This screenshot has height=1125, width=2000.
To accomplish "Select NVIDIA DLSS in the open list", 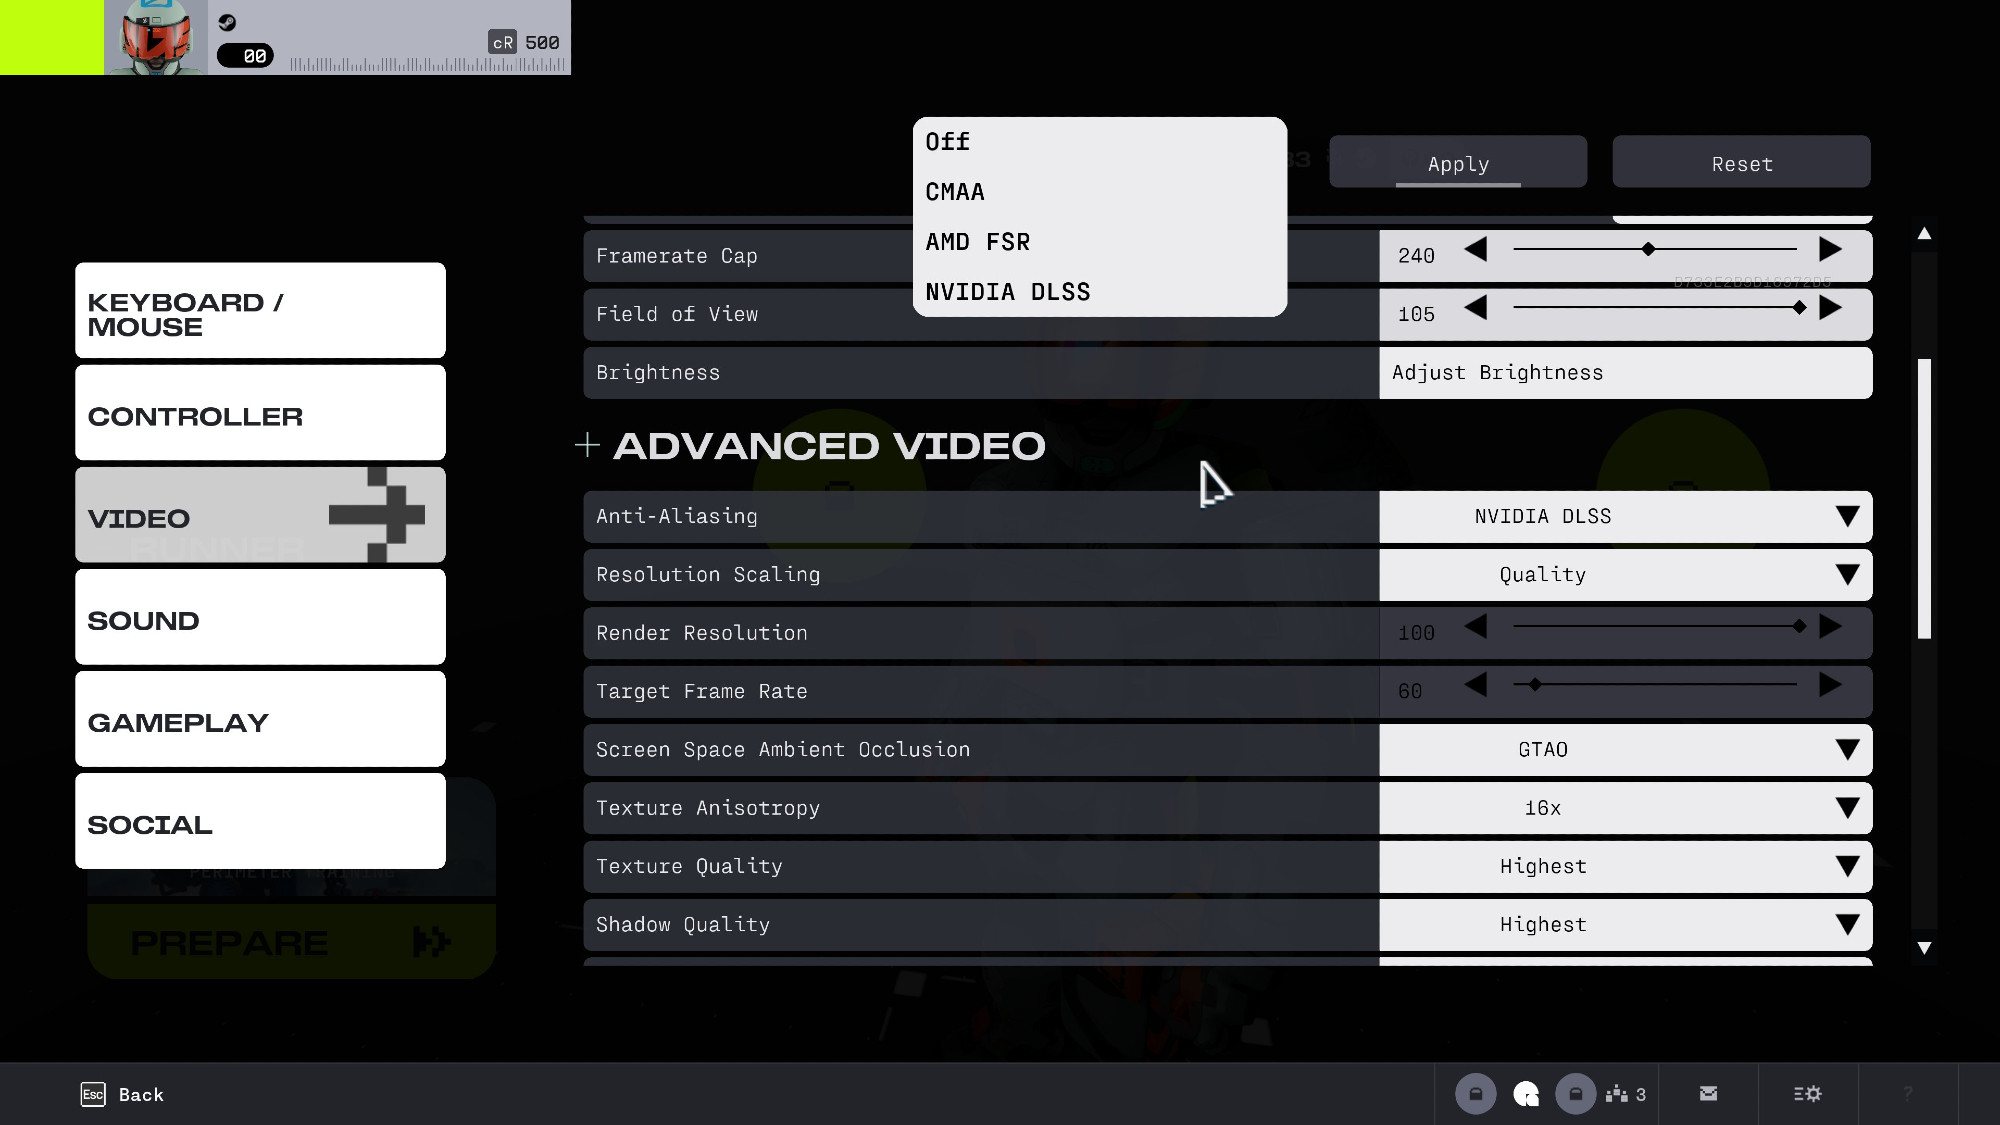I will click(x=1099, y=292).
